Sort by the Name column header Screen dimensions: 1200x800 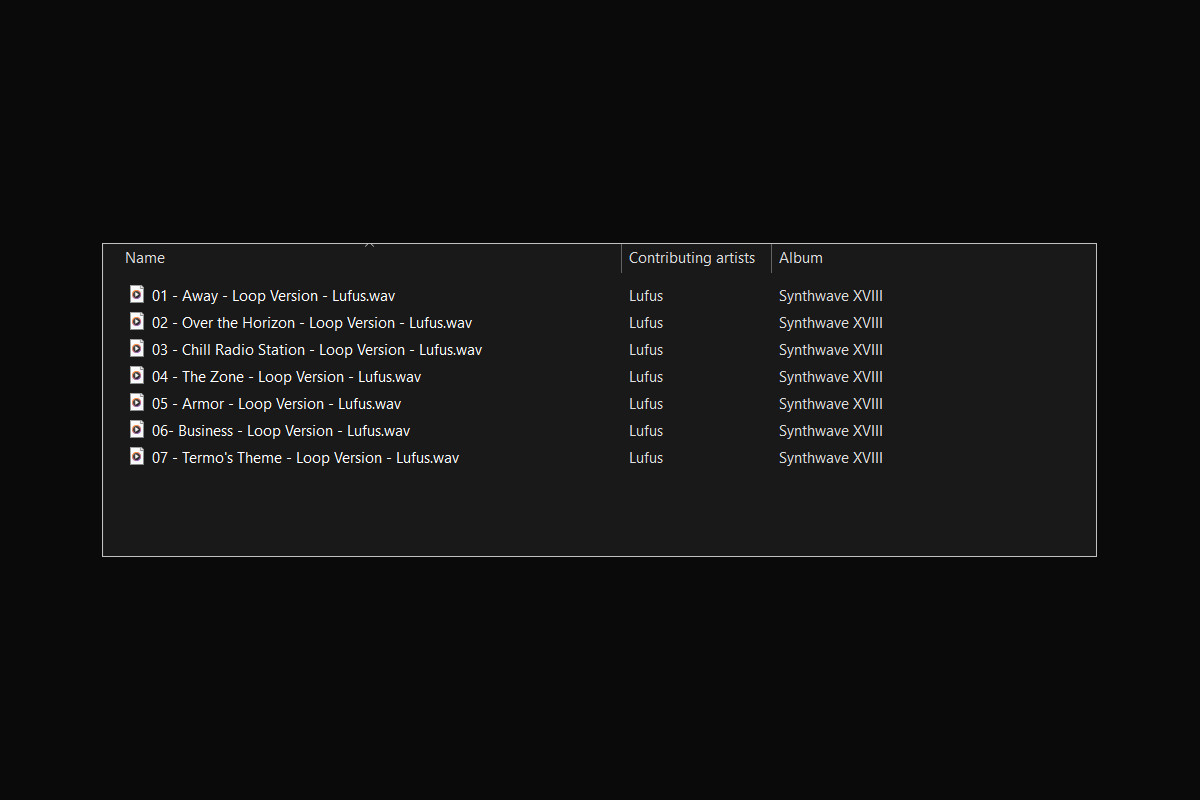pos(145,258)
